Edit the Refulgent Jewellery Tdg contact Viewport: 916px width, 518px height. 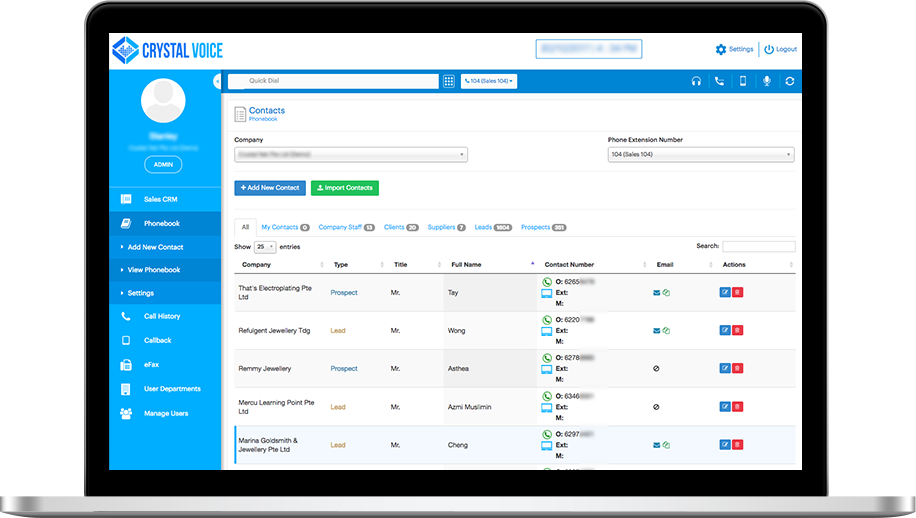(x=725, y=330)
